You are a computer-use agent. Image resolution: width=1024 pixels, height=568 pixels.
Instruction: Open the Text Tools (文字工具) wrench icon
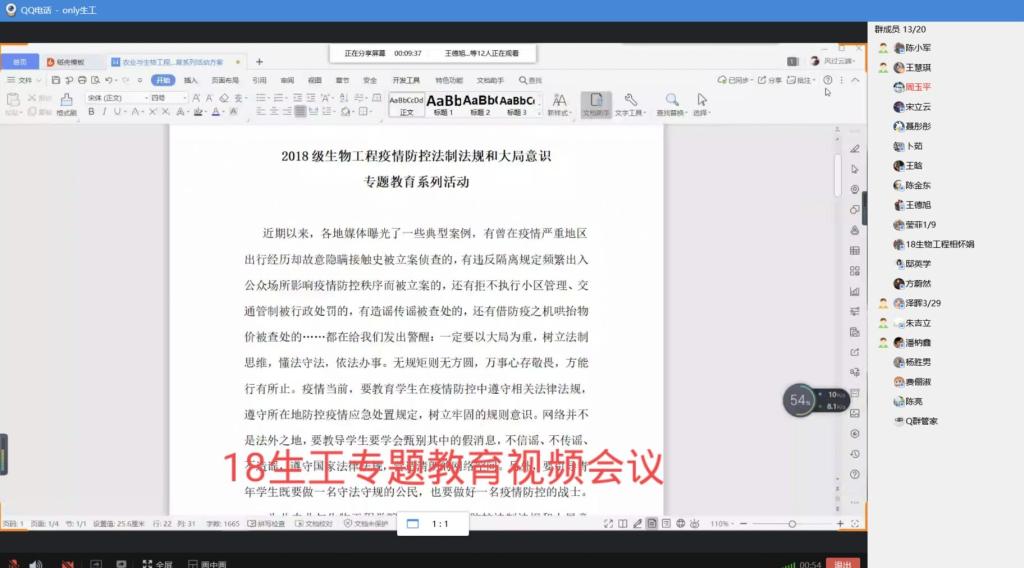tap(630, 101)
